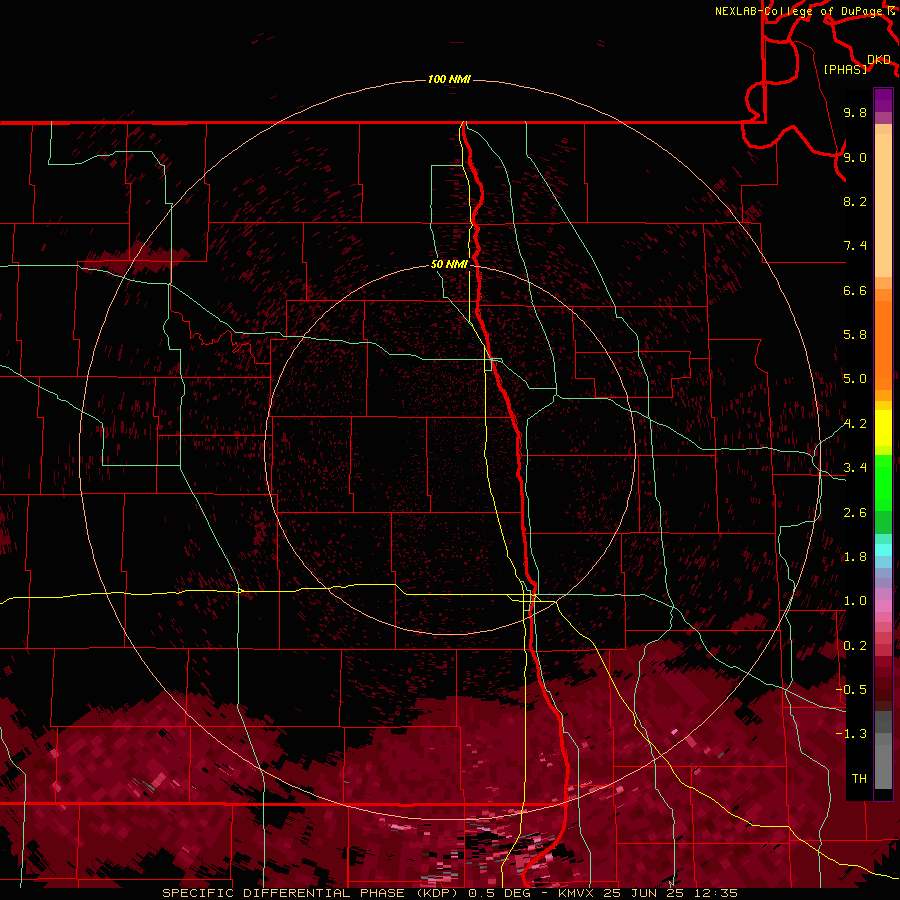Pick the 6.6 scale value

click(855, 290)
